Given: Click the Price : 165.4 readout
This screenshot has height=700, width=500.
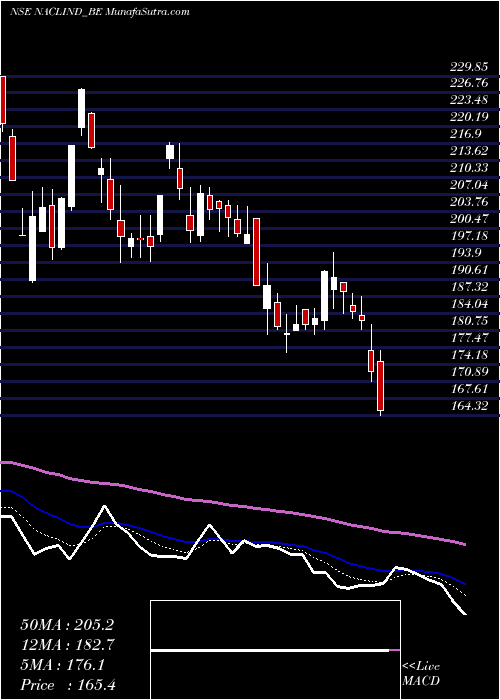Looking at the screenshot, I should point(67,685).
